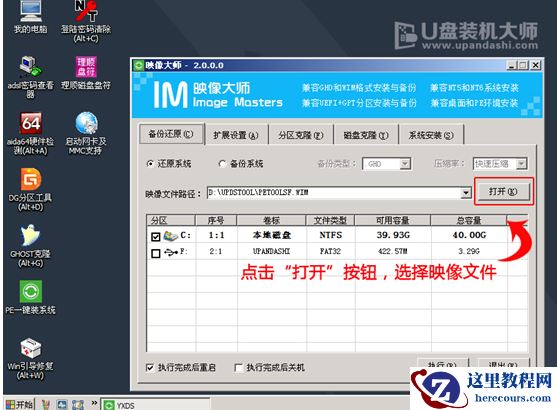This screenshot has height=410, width=557.
Task: Open the GHOST克隆 desktop icon
Action: pyautogui.click(x=31, y=246)
